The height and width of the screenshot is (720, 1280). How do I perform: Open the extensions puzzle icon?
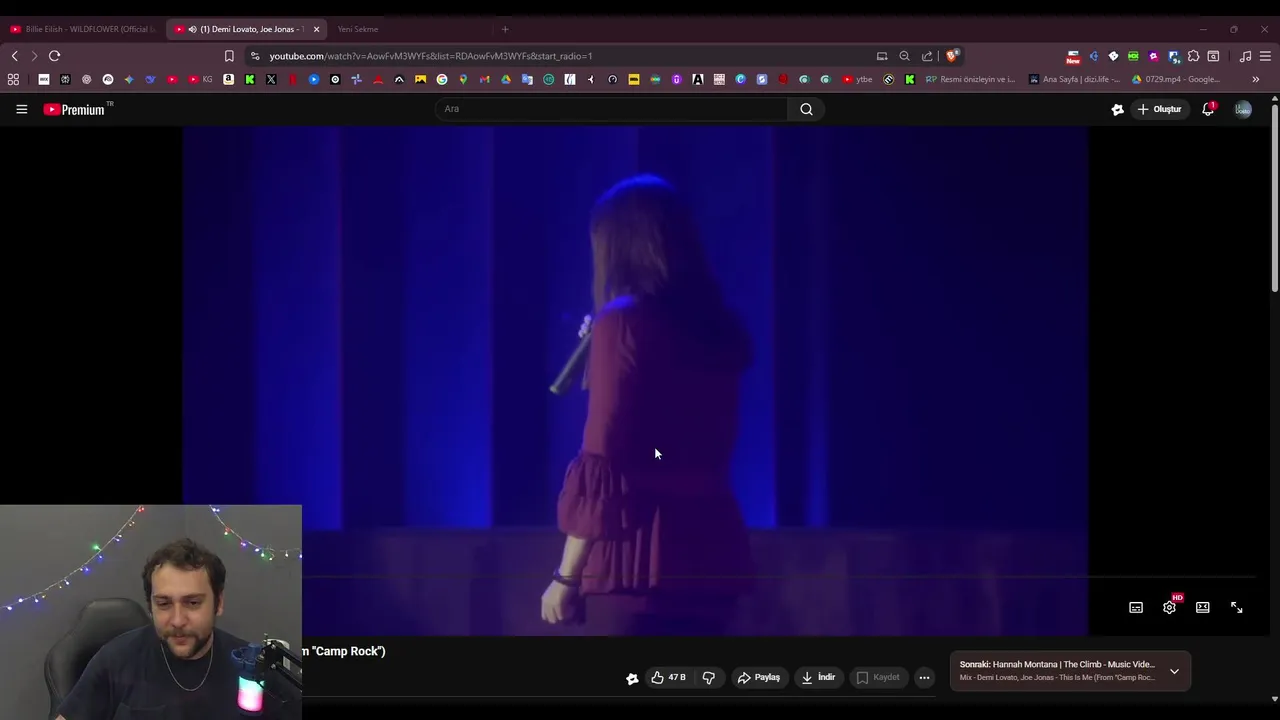[1193, 56]
